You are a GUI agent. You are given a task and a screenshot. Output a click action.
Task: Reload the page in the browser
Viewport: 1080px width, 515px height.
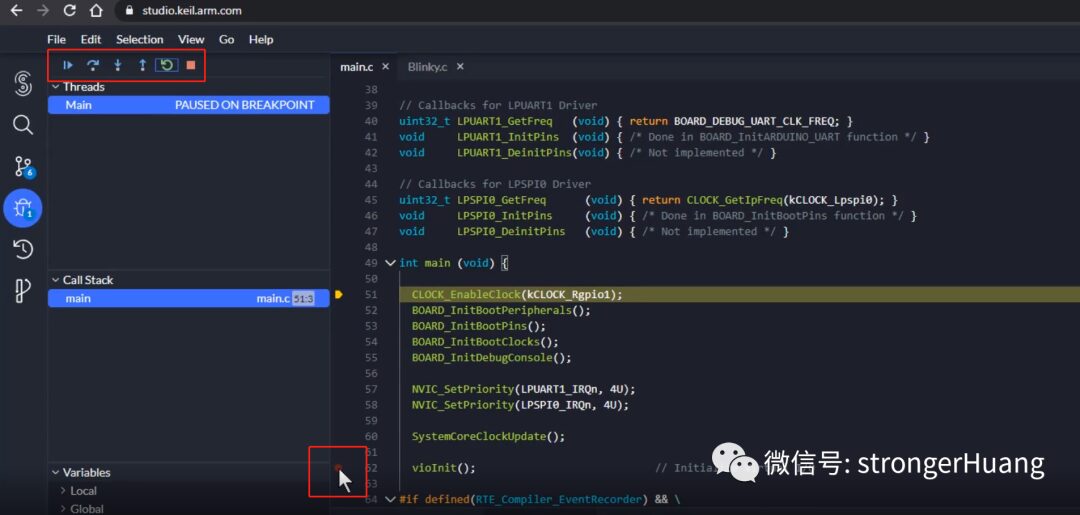(69, 11)
